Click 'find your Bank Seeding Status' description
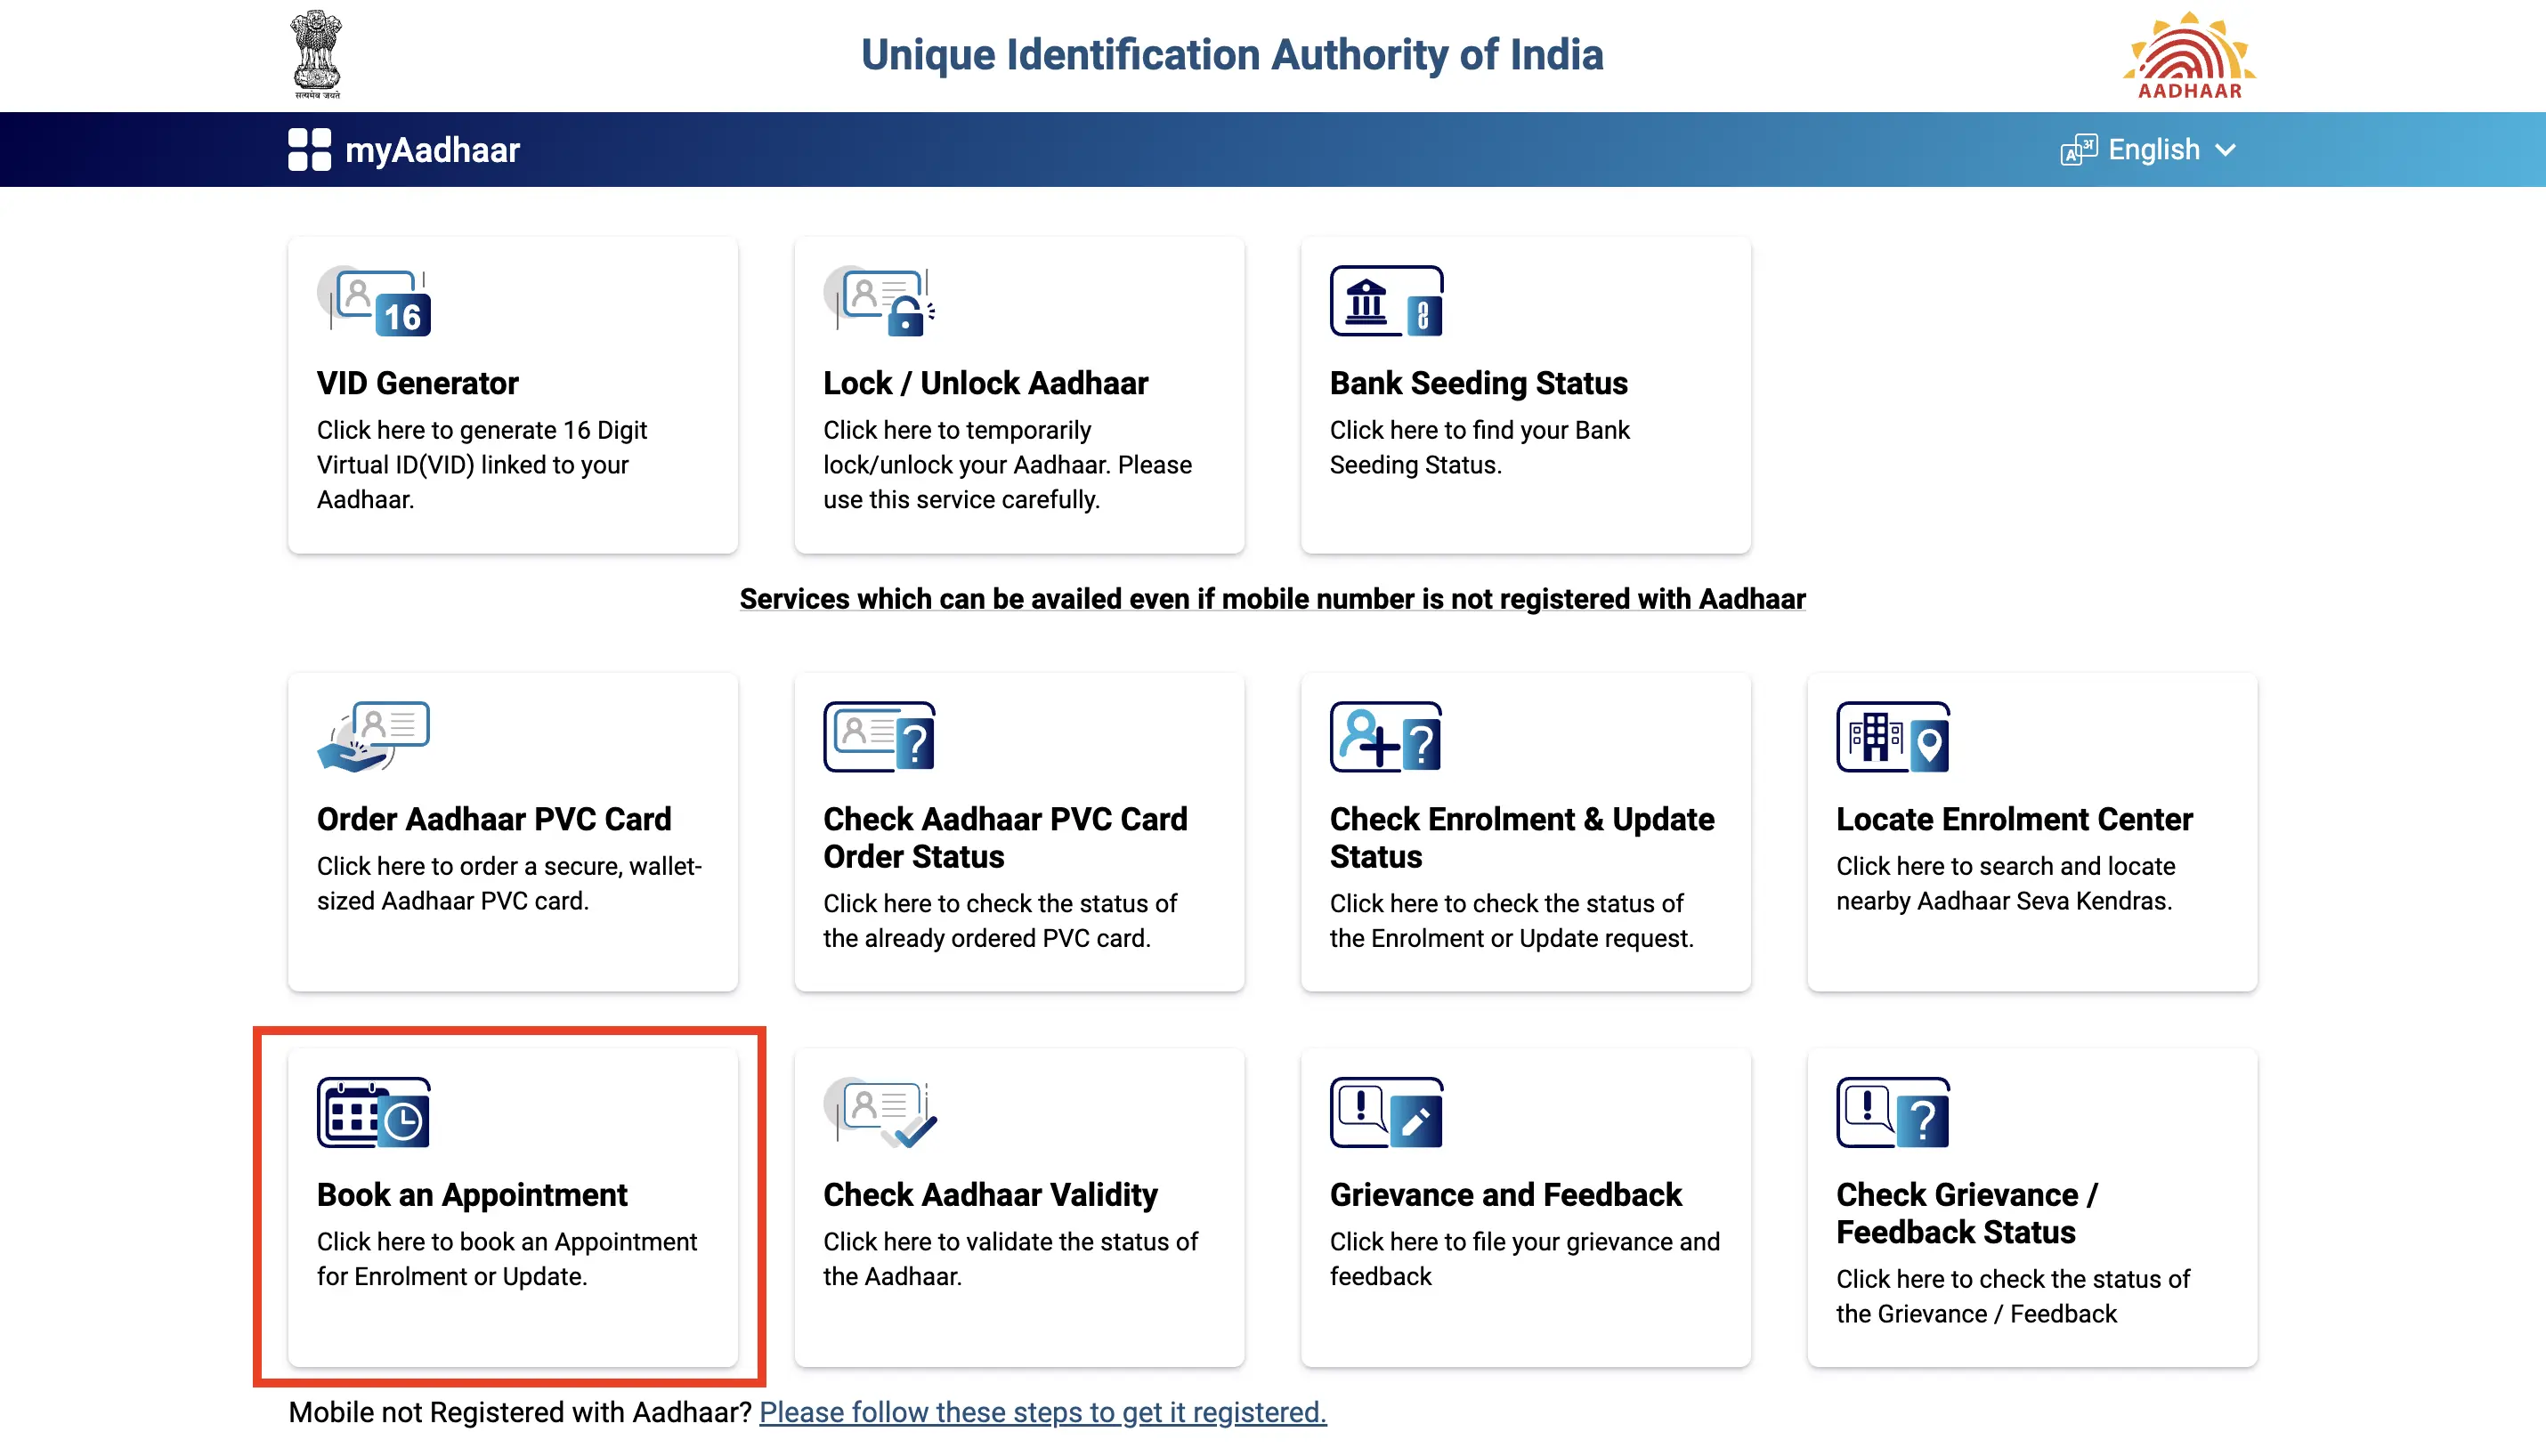 coord(1479,447)
